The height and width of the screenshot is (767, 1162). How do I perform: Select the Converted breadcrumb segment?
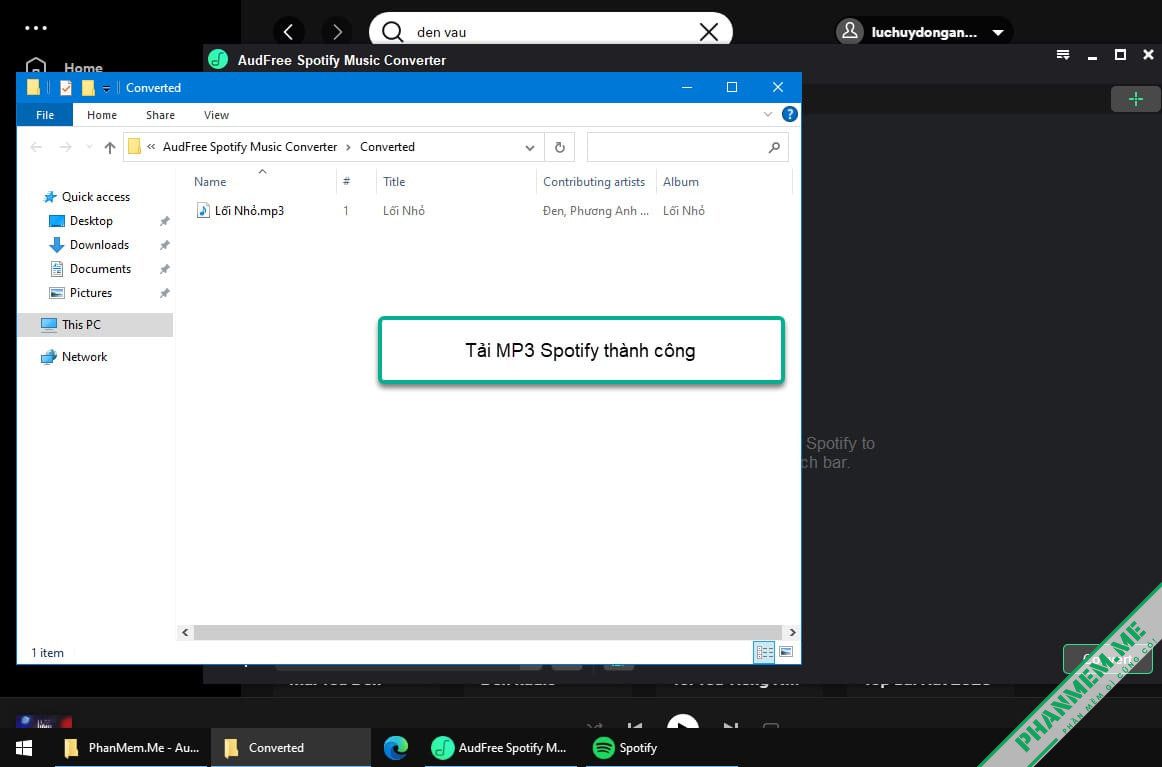coord(387,147)
